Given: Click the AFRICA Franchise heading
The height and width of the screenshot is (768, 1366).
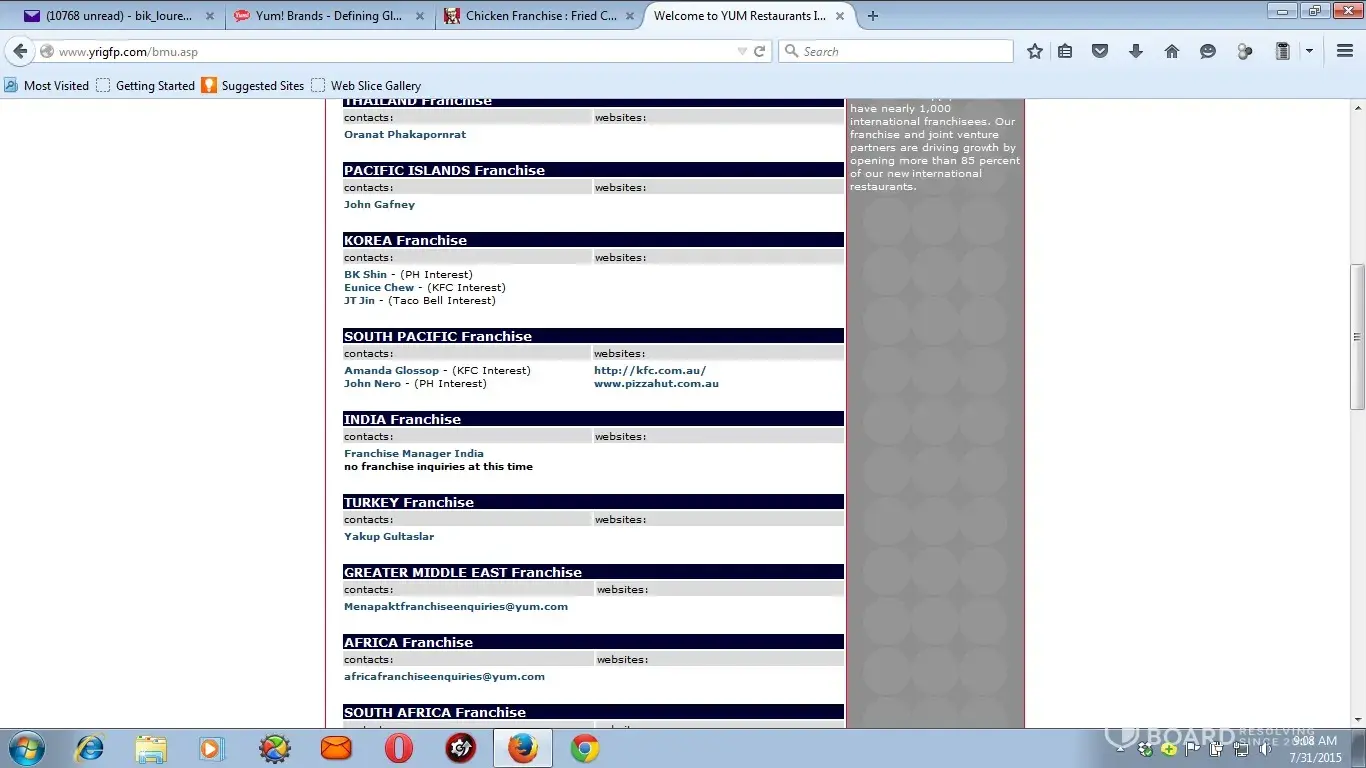Looking at the screenshot, I should click(x=408, y=643).
